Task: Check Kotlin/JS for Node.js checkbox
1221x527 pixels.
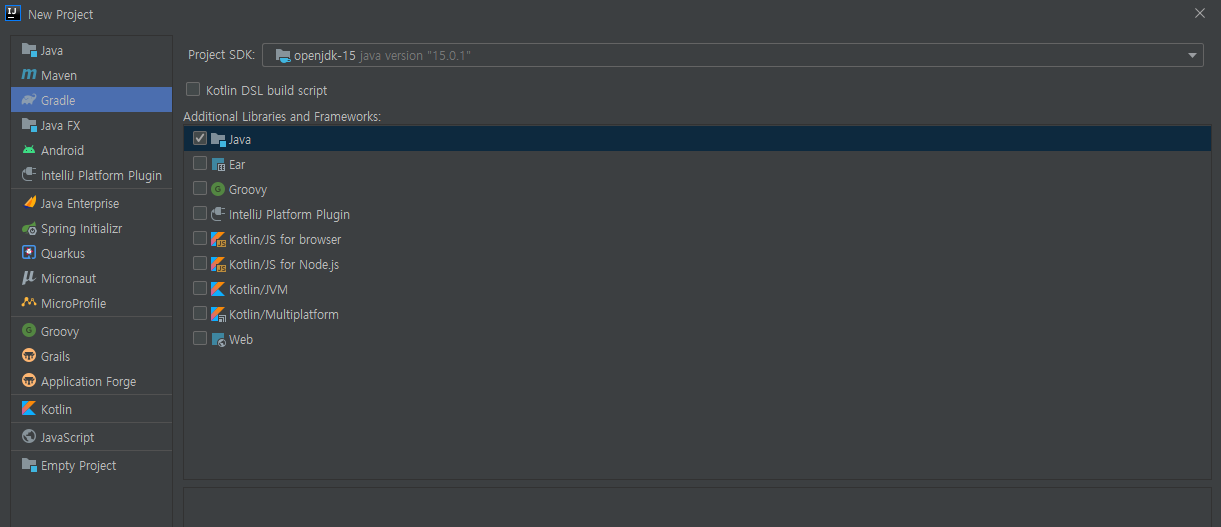Action: (x=200, y=263)
